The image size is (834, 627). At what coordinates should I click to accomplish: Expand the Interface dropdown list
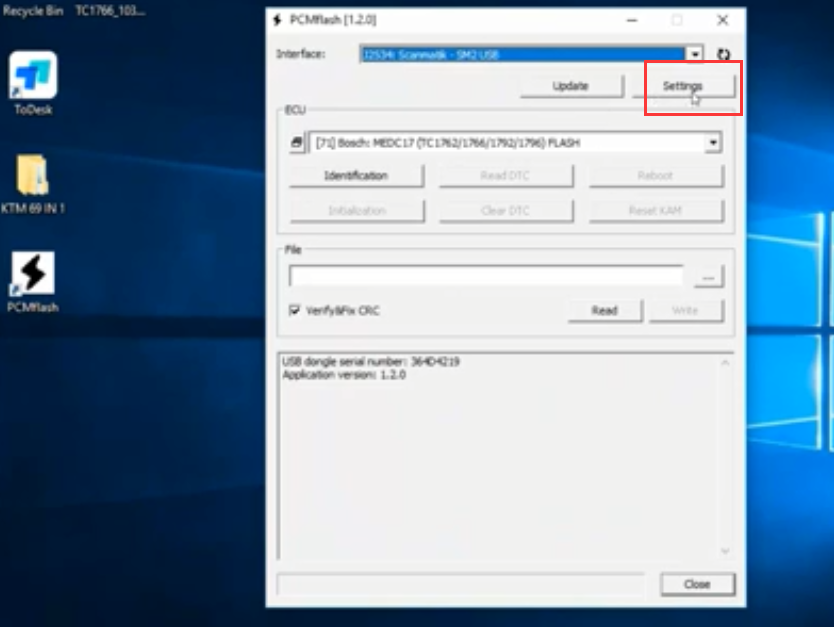click(x=695, y=54)
